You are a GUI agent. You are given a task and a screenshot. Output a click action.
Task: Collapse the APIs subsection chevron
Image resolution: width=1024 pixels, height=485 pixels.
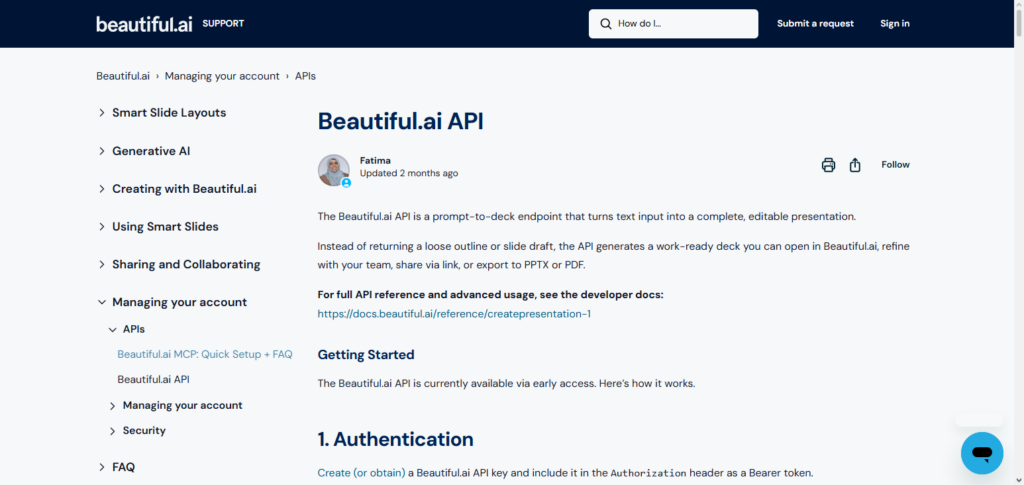(112, 330)
